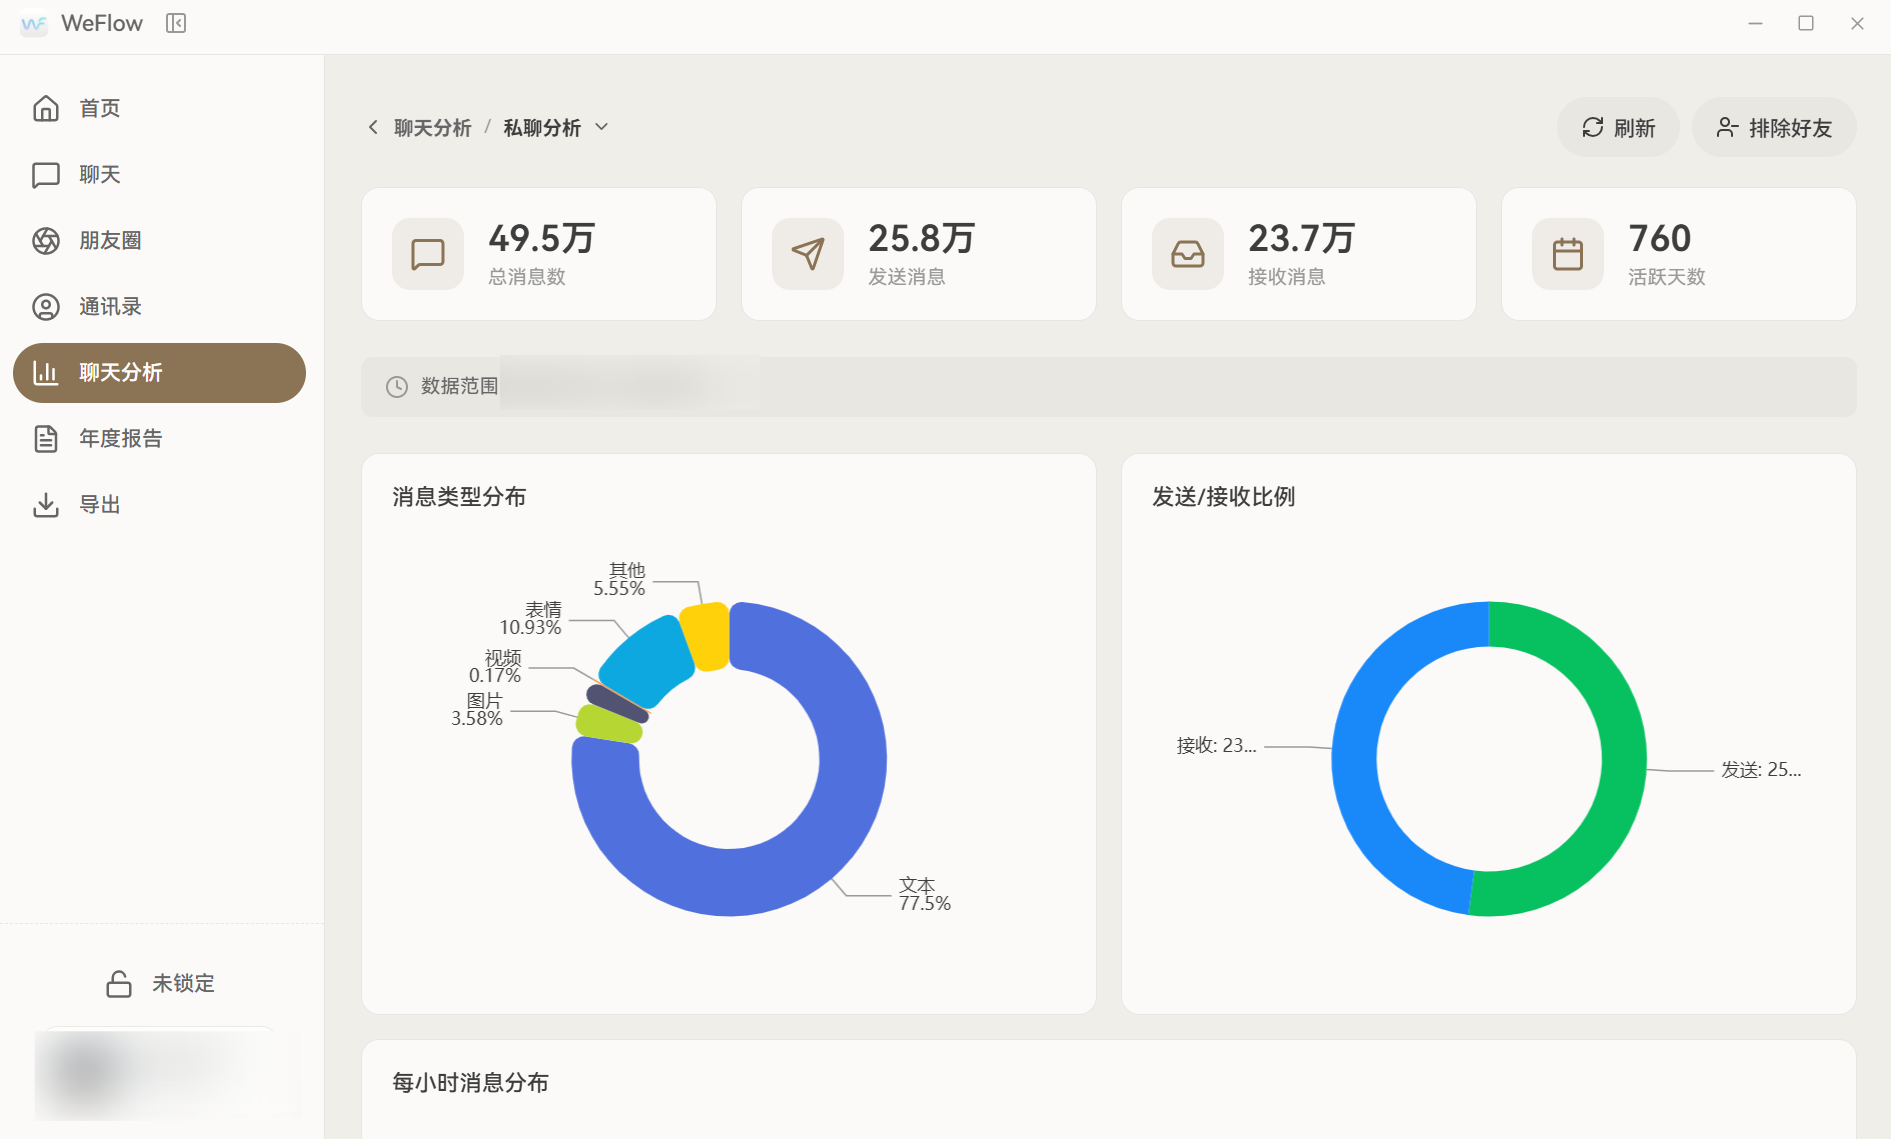Image resolution: width=1891 pixels, height=1139 pixels.
Task: Open the 导出 export section
Action: pos(99,504)
